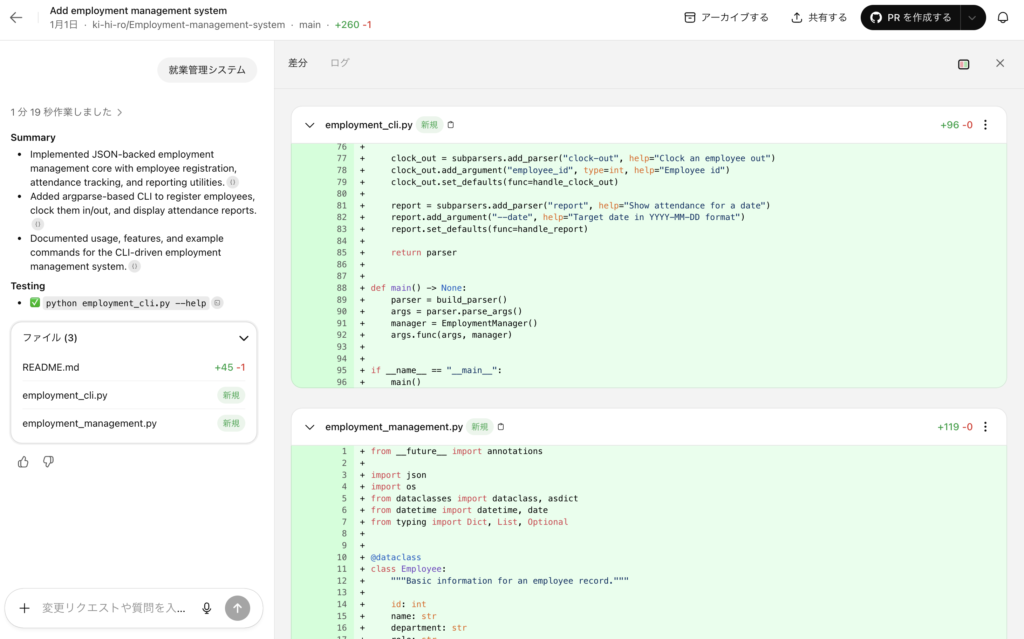
Task: Open README.md in the file list
Action: (51, 367)
